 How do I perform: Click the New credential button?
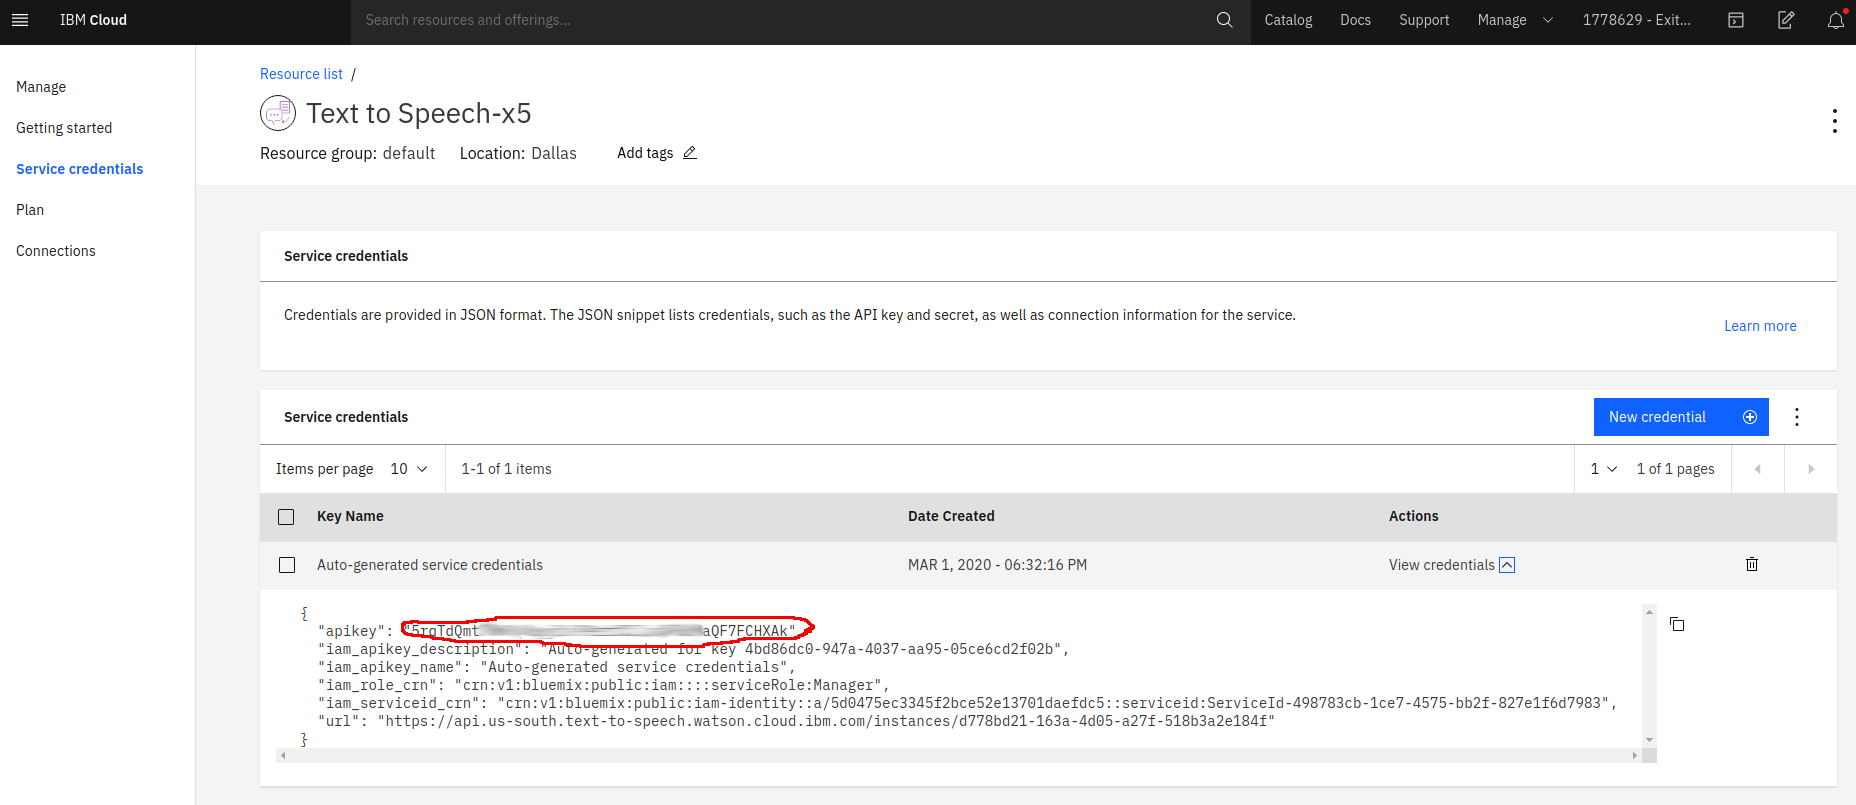1681,417
